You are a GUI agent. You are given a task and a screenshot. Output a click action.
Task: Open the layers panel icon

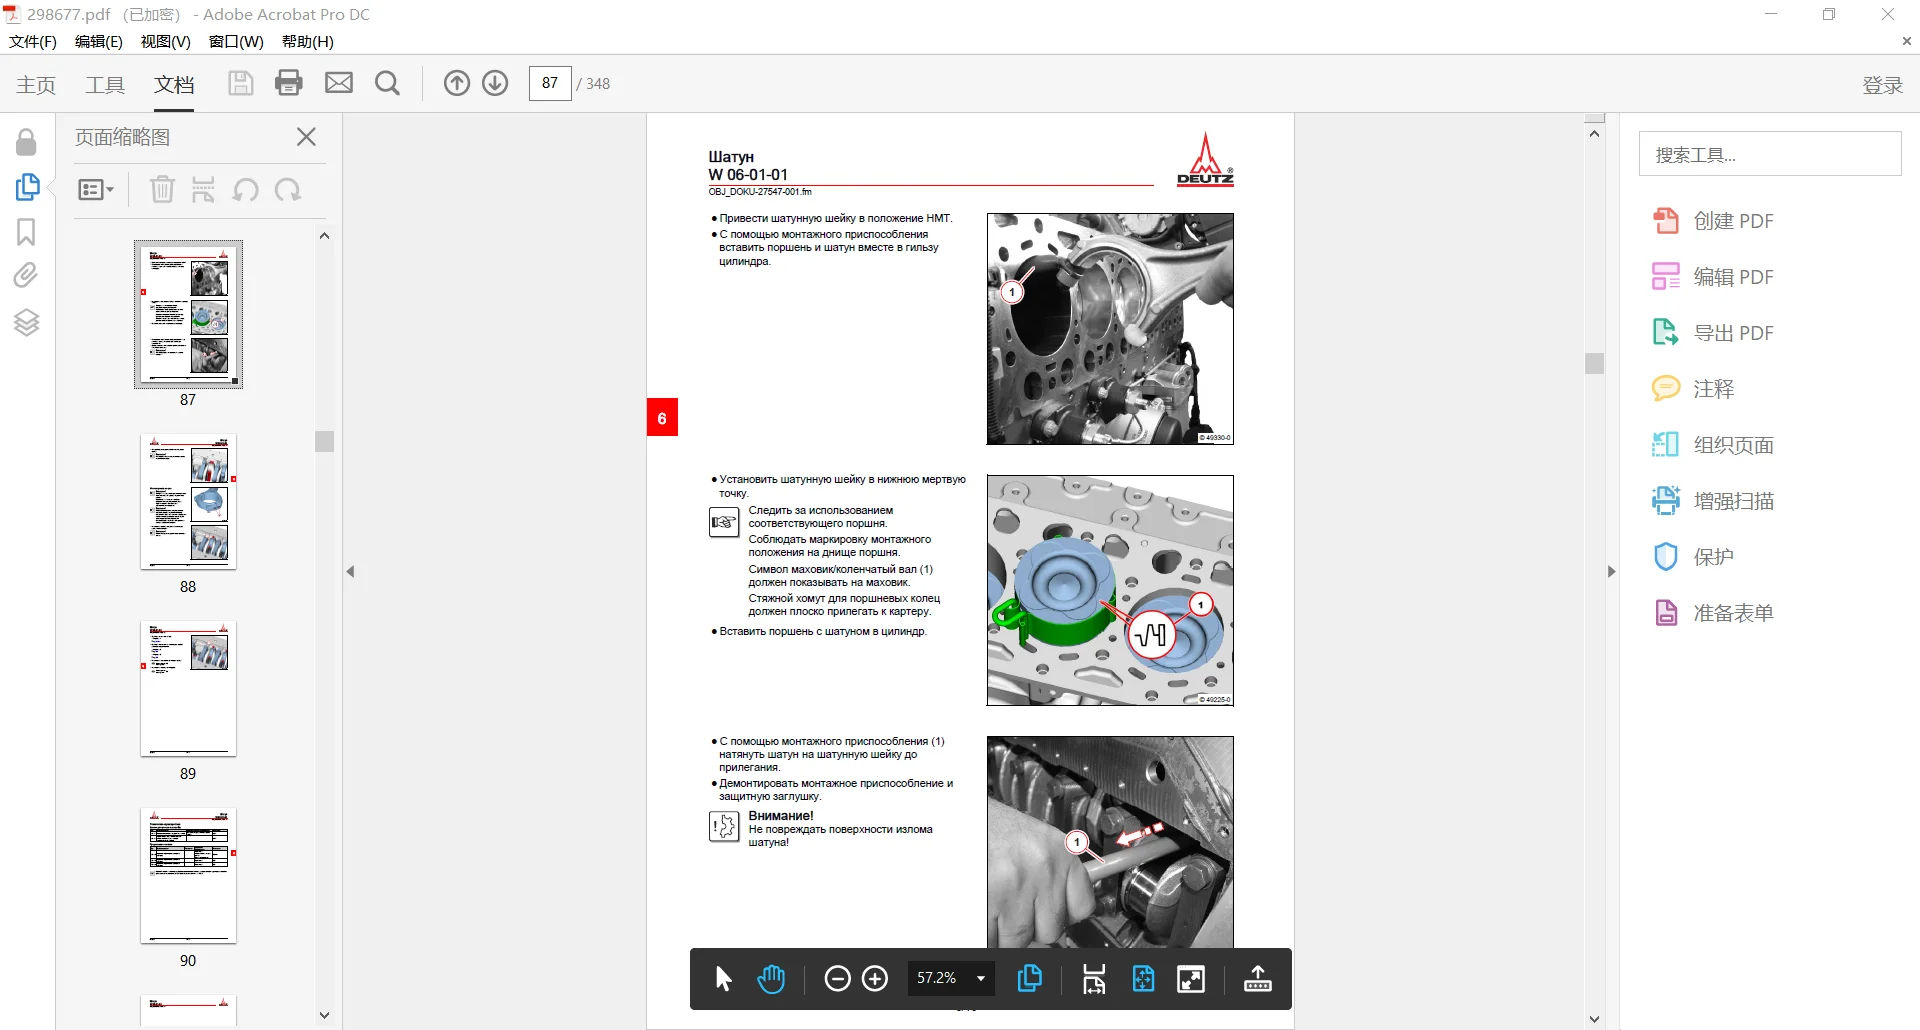click(26, 322)
